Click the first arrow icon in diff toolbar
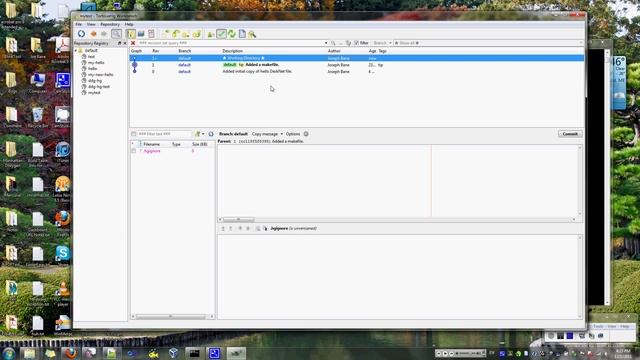This screenshot has width=640, height=360. (x=223, y=229)
